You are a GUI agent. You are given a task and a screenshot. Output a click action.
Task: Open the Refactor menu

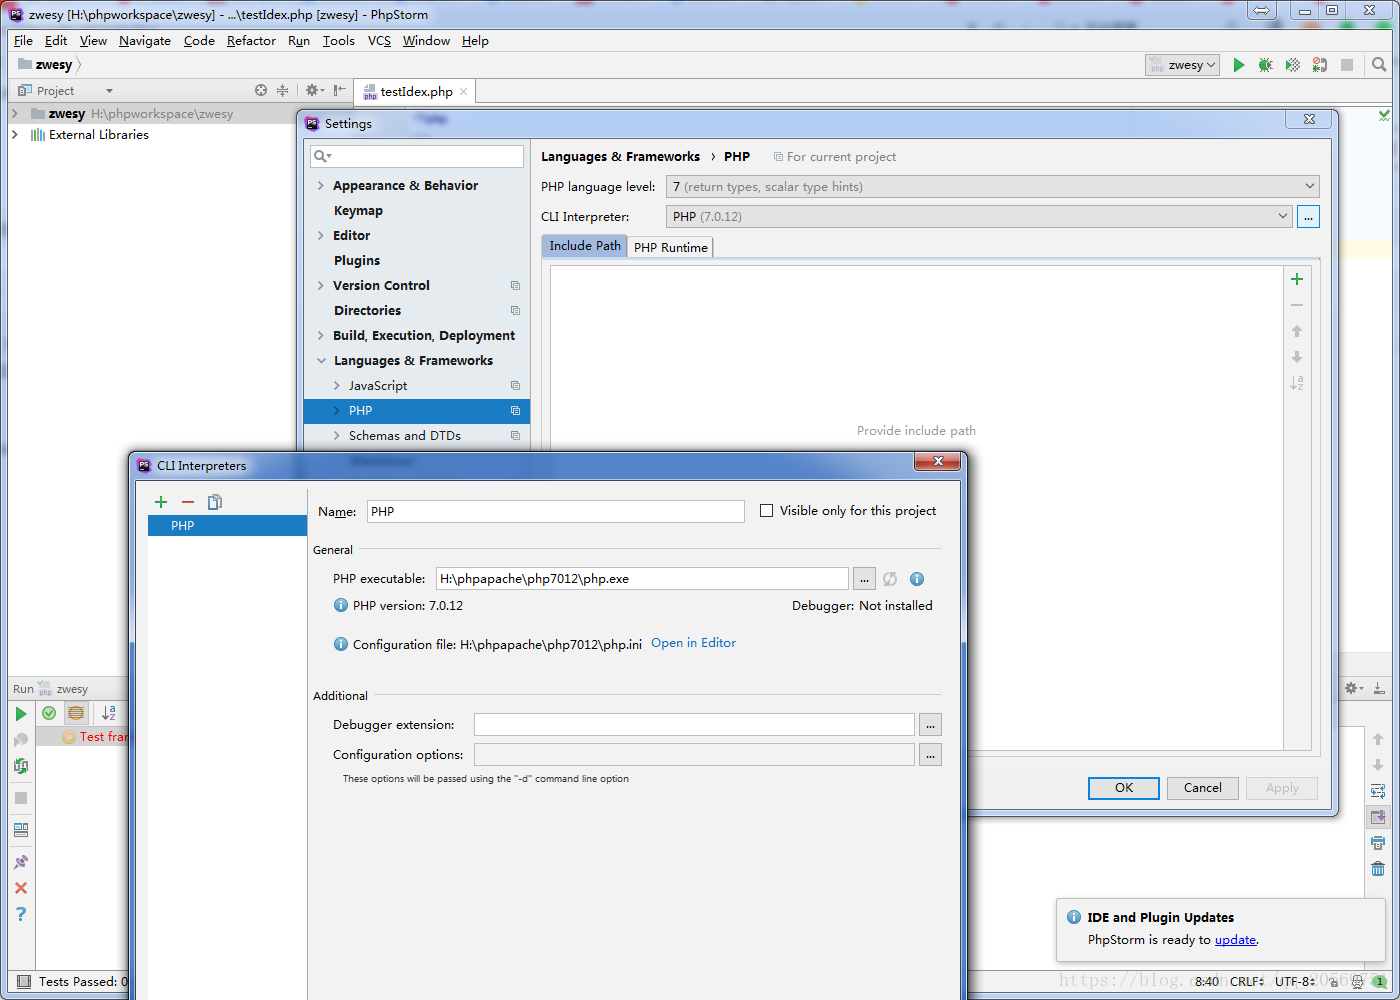(x=251, y=41)
